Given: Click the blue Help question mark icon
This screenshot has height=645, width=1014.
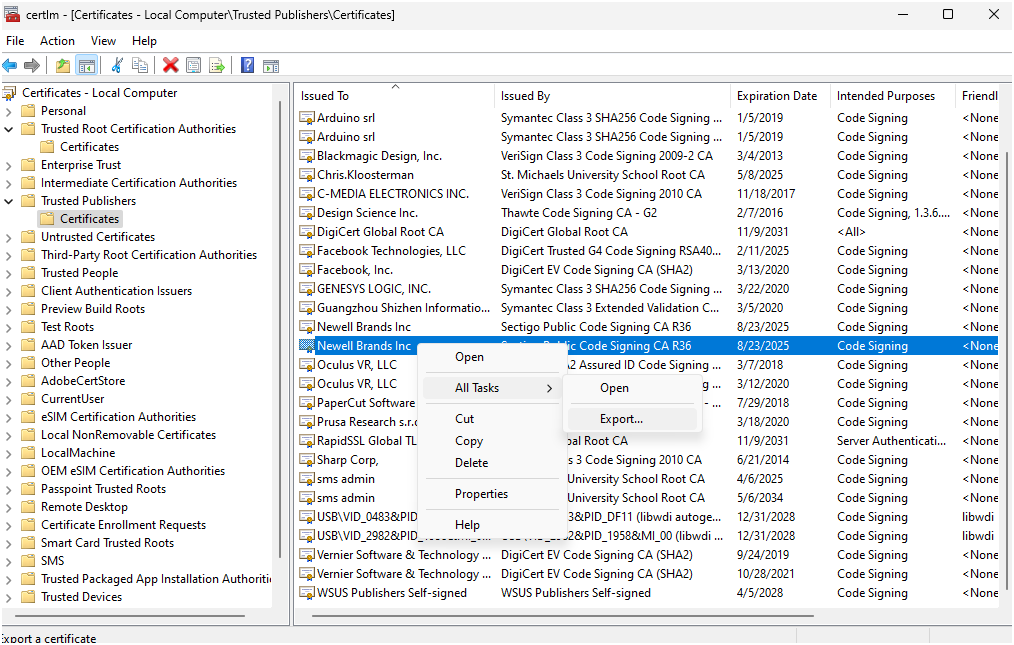Looking at the screenshot, I should tap(247, 66).
